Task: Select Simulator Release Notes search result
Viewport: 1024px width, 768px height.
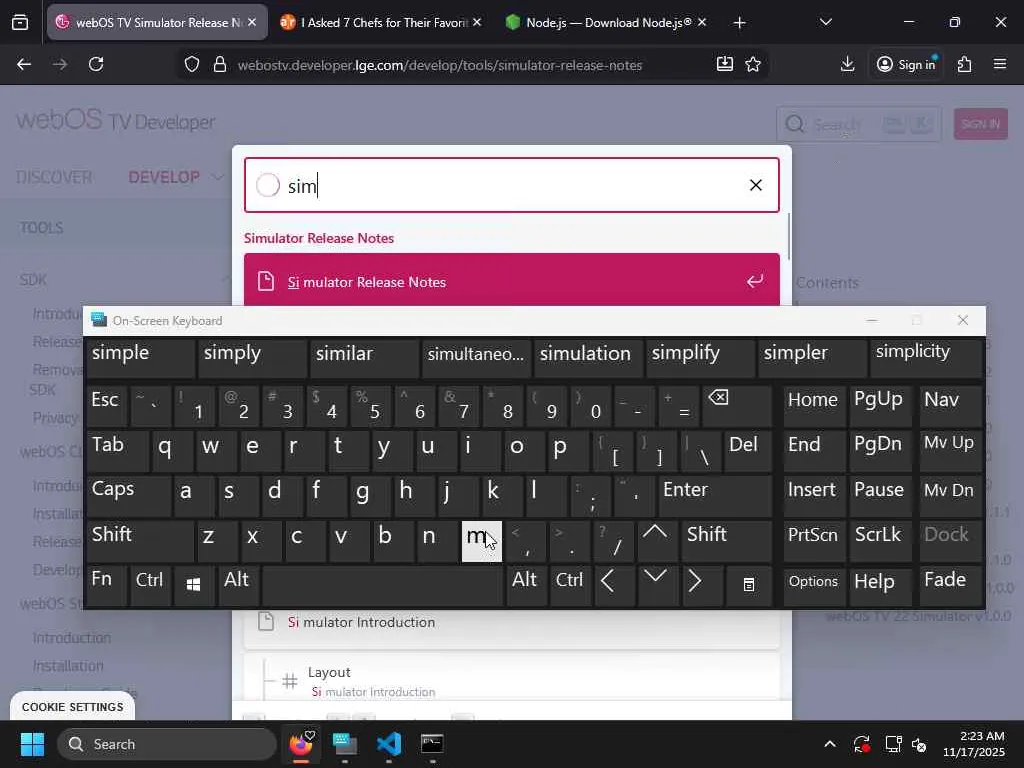Action: pos(512,281)
